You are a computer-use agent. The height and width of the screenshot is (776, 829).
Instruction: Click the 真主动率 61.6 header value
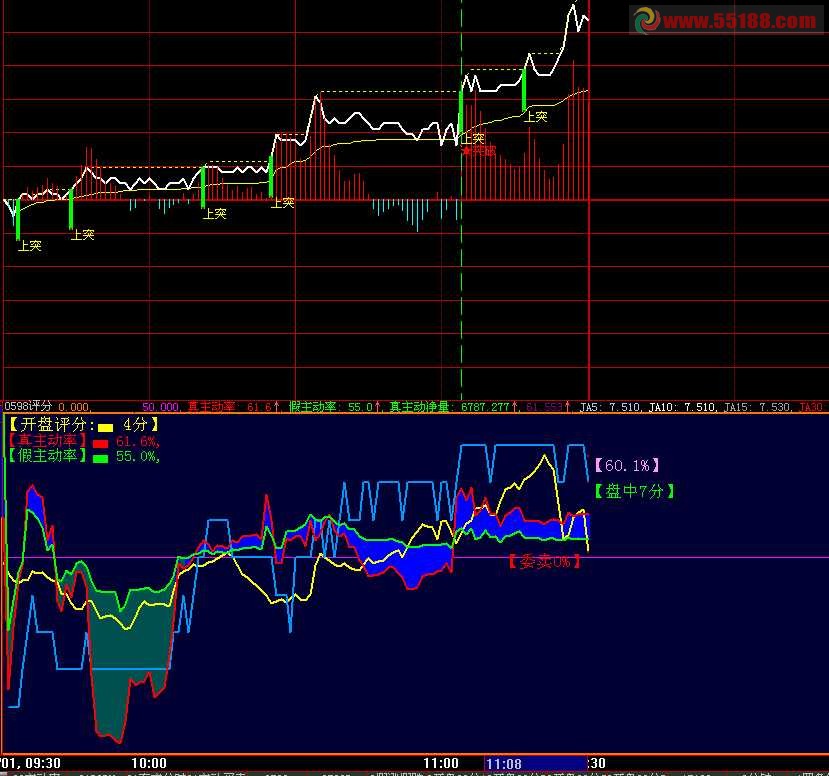[x=233, y=407]
